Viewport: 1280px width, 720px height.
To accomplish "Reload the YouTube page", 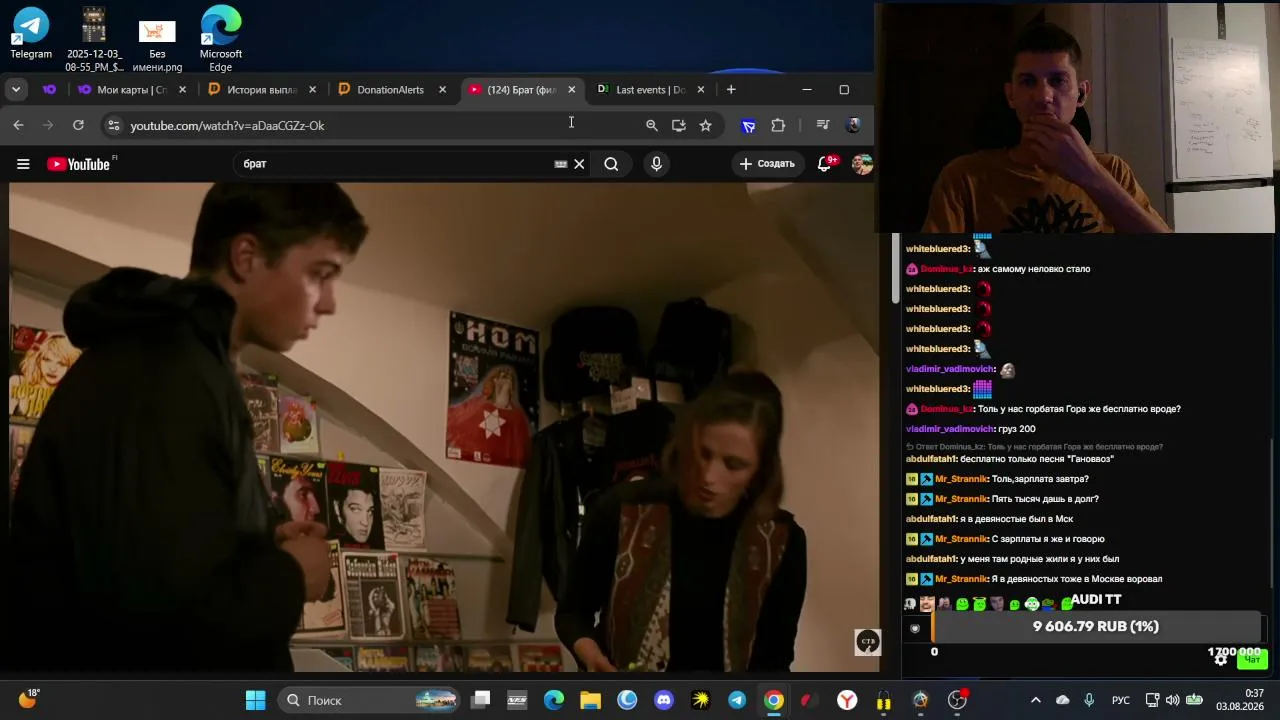I will (78, 125).
